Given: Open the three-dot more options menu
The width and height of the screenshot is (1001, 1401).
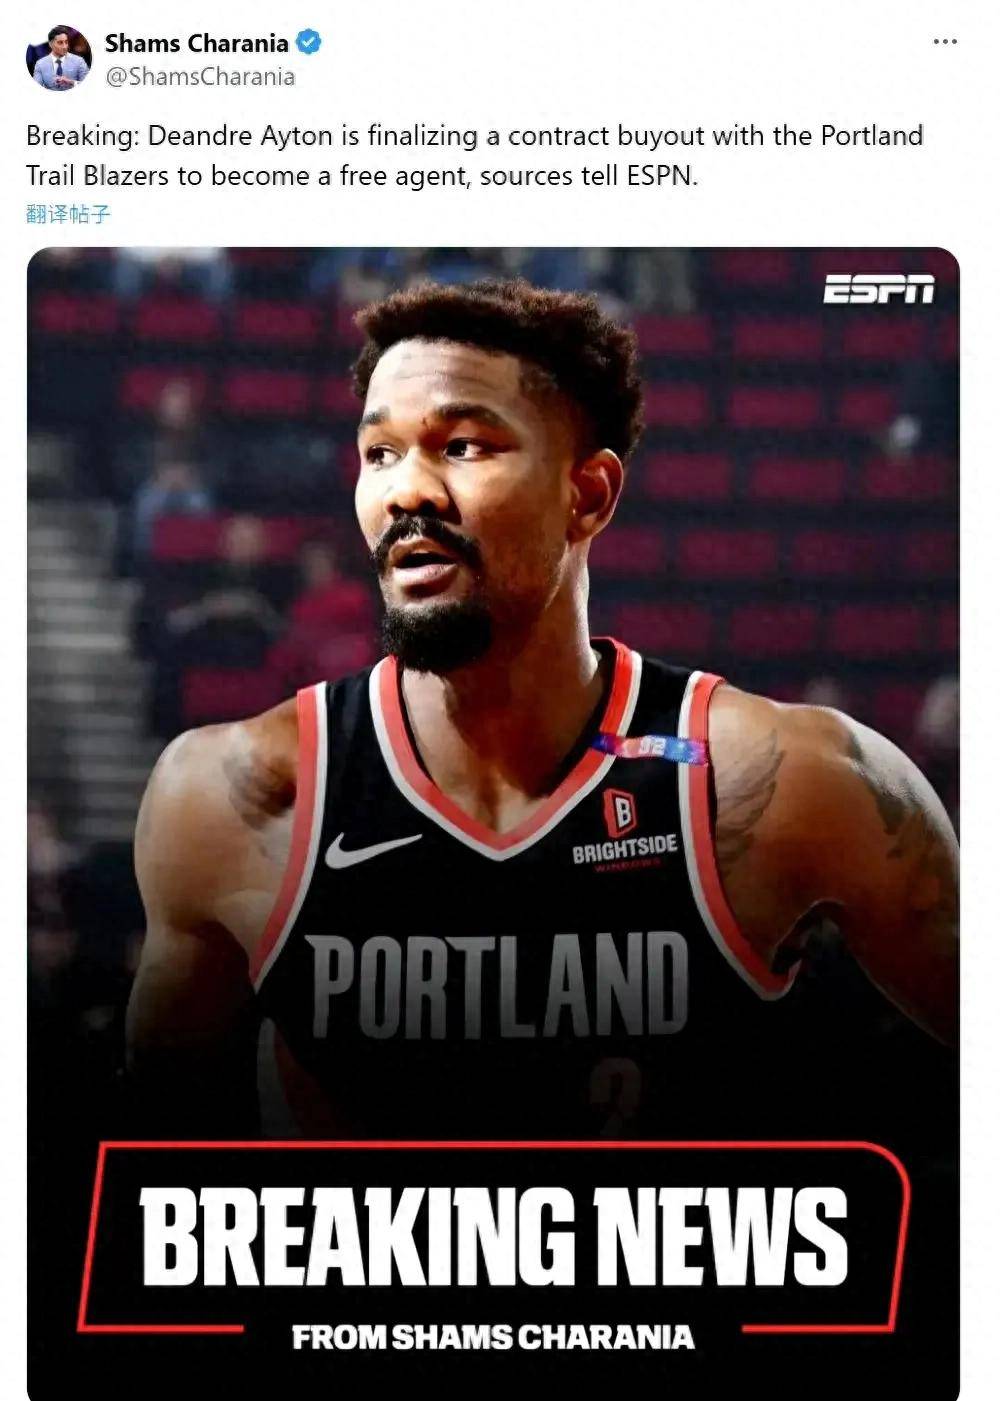Looking at the screenshot, I should coord(944,42).
